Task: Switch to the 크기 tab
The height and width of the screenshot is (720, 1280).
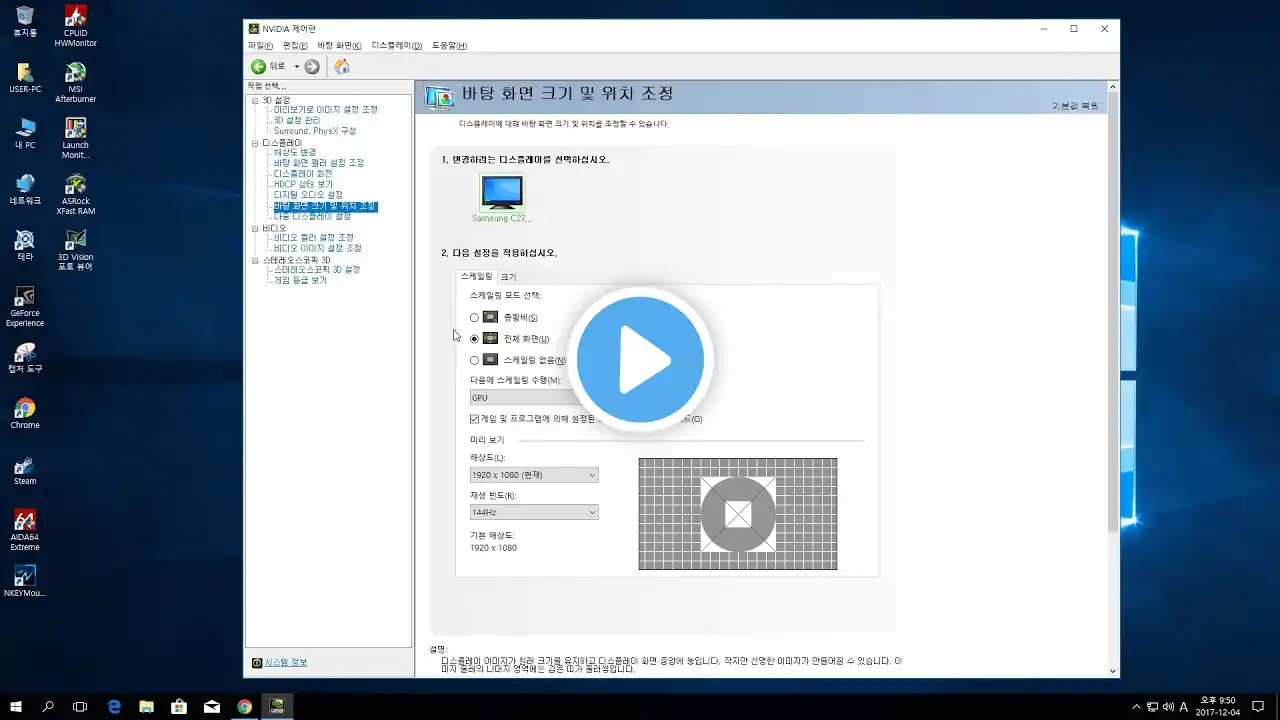Action: pyautogui.click(x=509, y=277)
